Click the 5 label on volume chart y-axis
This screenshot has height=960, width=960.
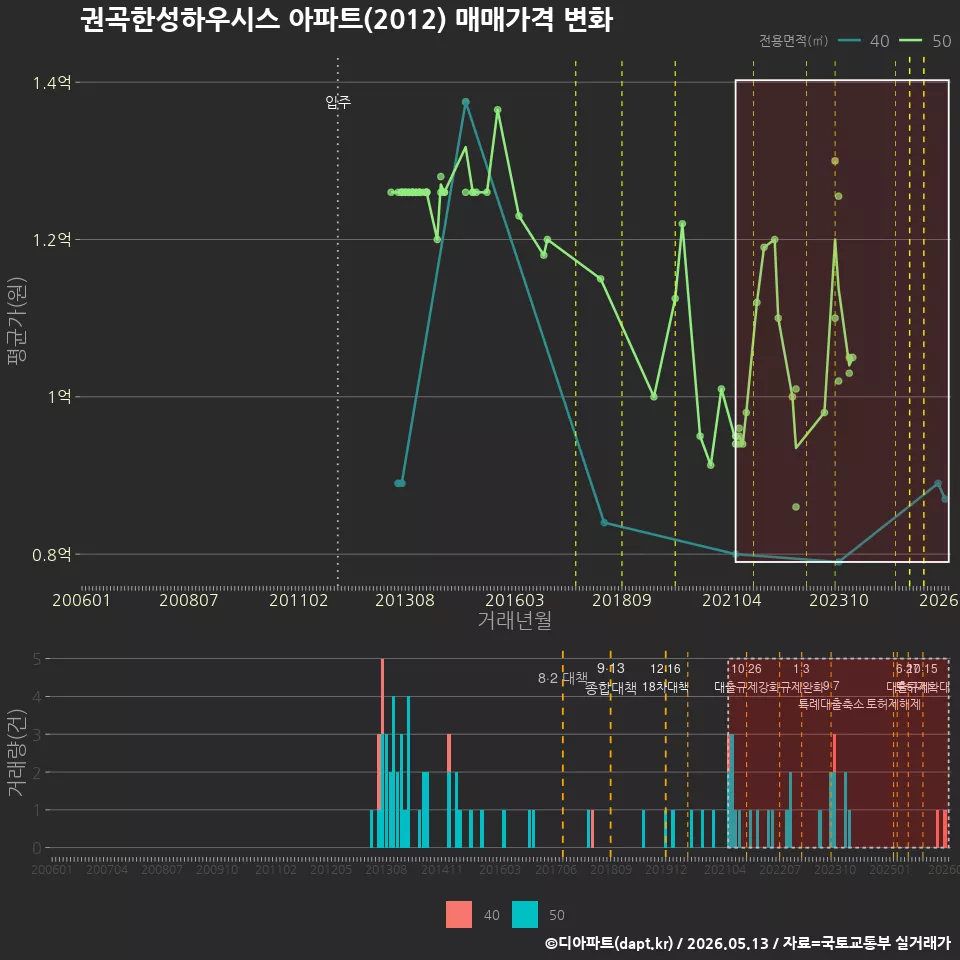click(37, 659)
